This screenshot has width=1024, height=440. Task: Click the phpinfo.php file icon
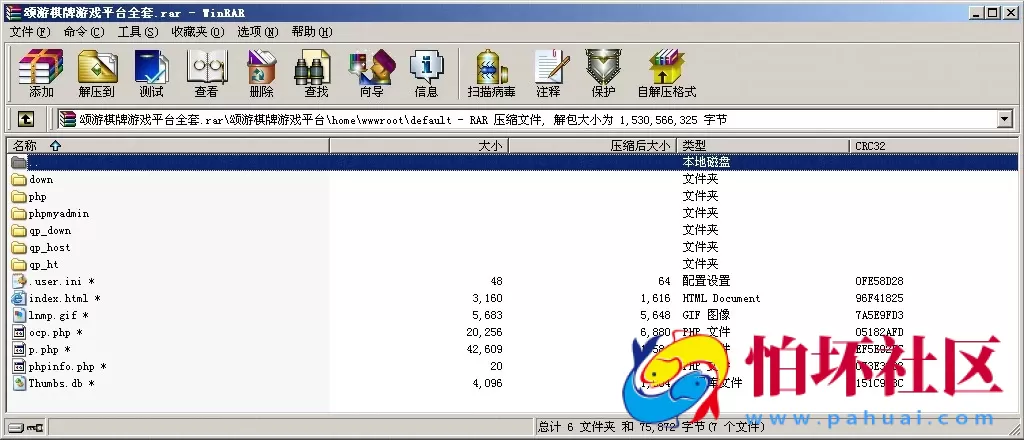(19, 366)
